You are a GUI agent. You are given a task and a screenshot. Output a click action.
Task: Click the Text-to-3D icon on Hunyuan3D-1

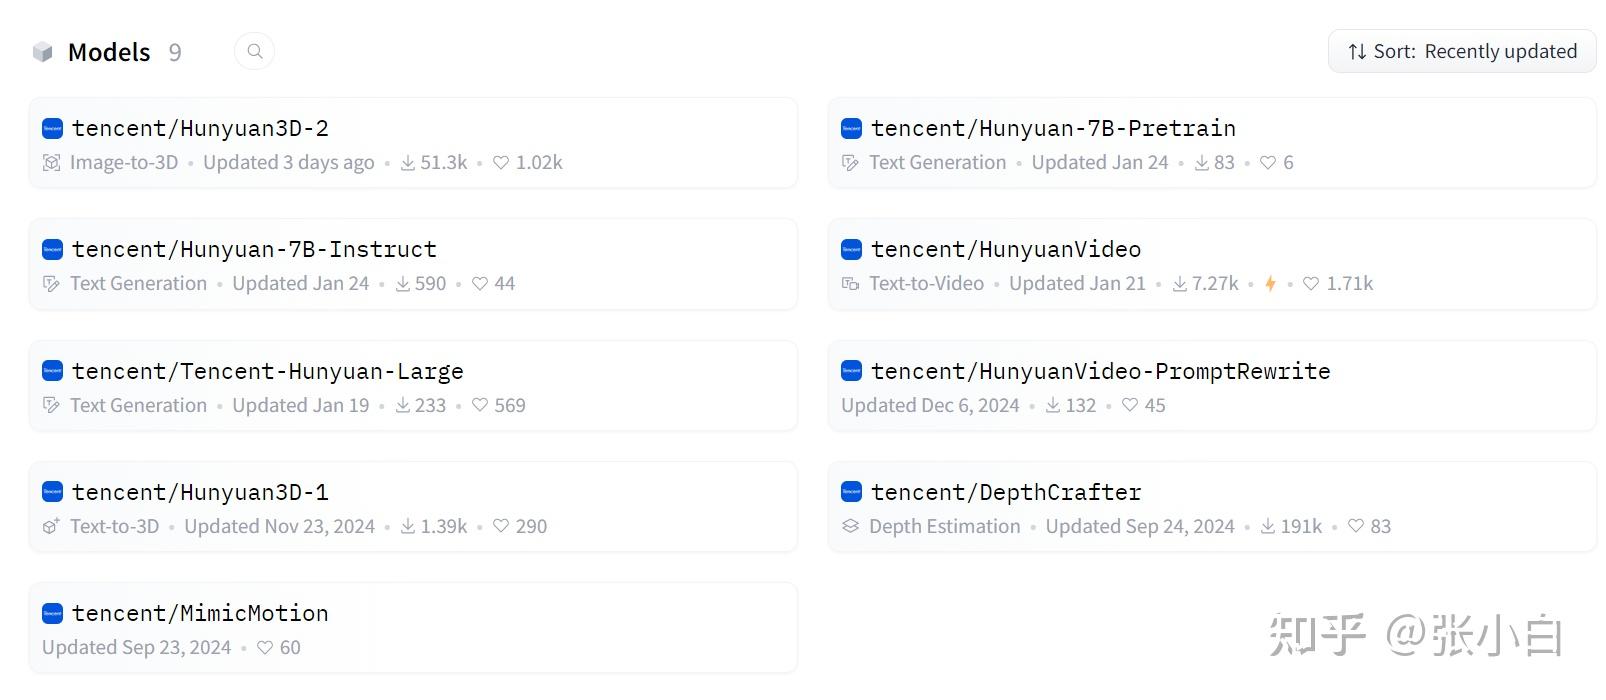pyautogui.click(x=52, y=526)
